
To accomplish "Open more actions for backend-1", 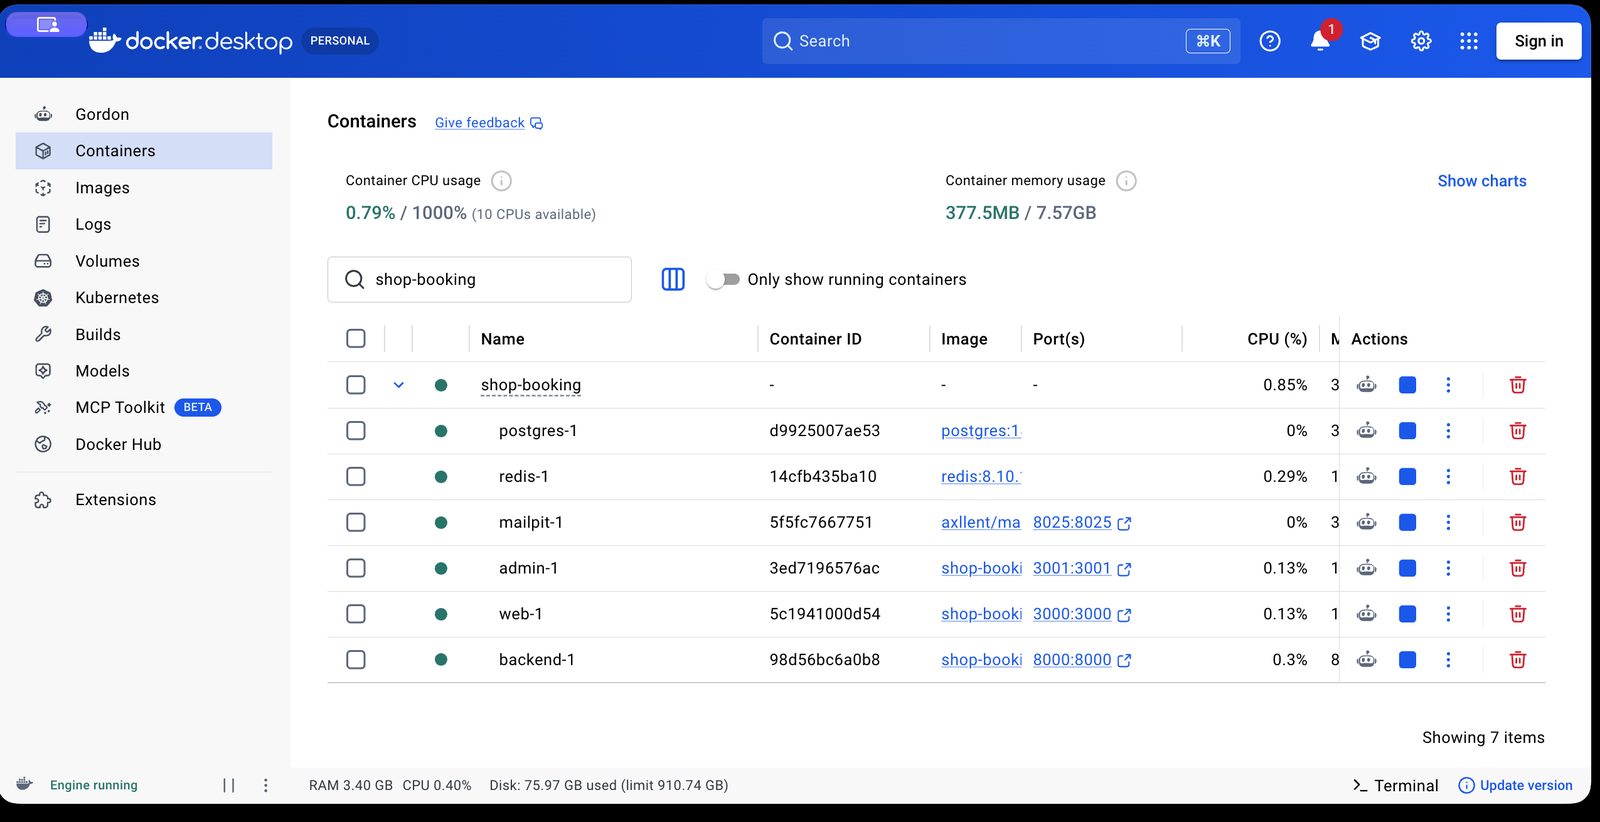I will pyautogui.click(x=1448, y=660).
